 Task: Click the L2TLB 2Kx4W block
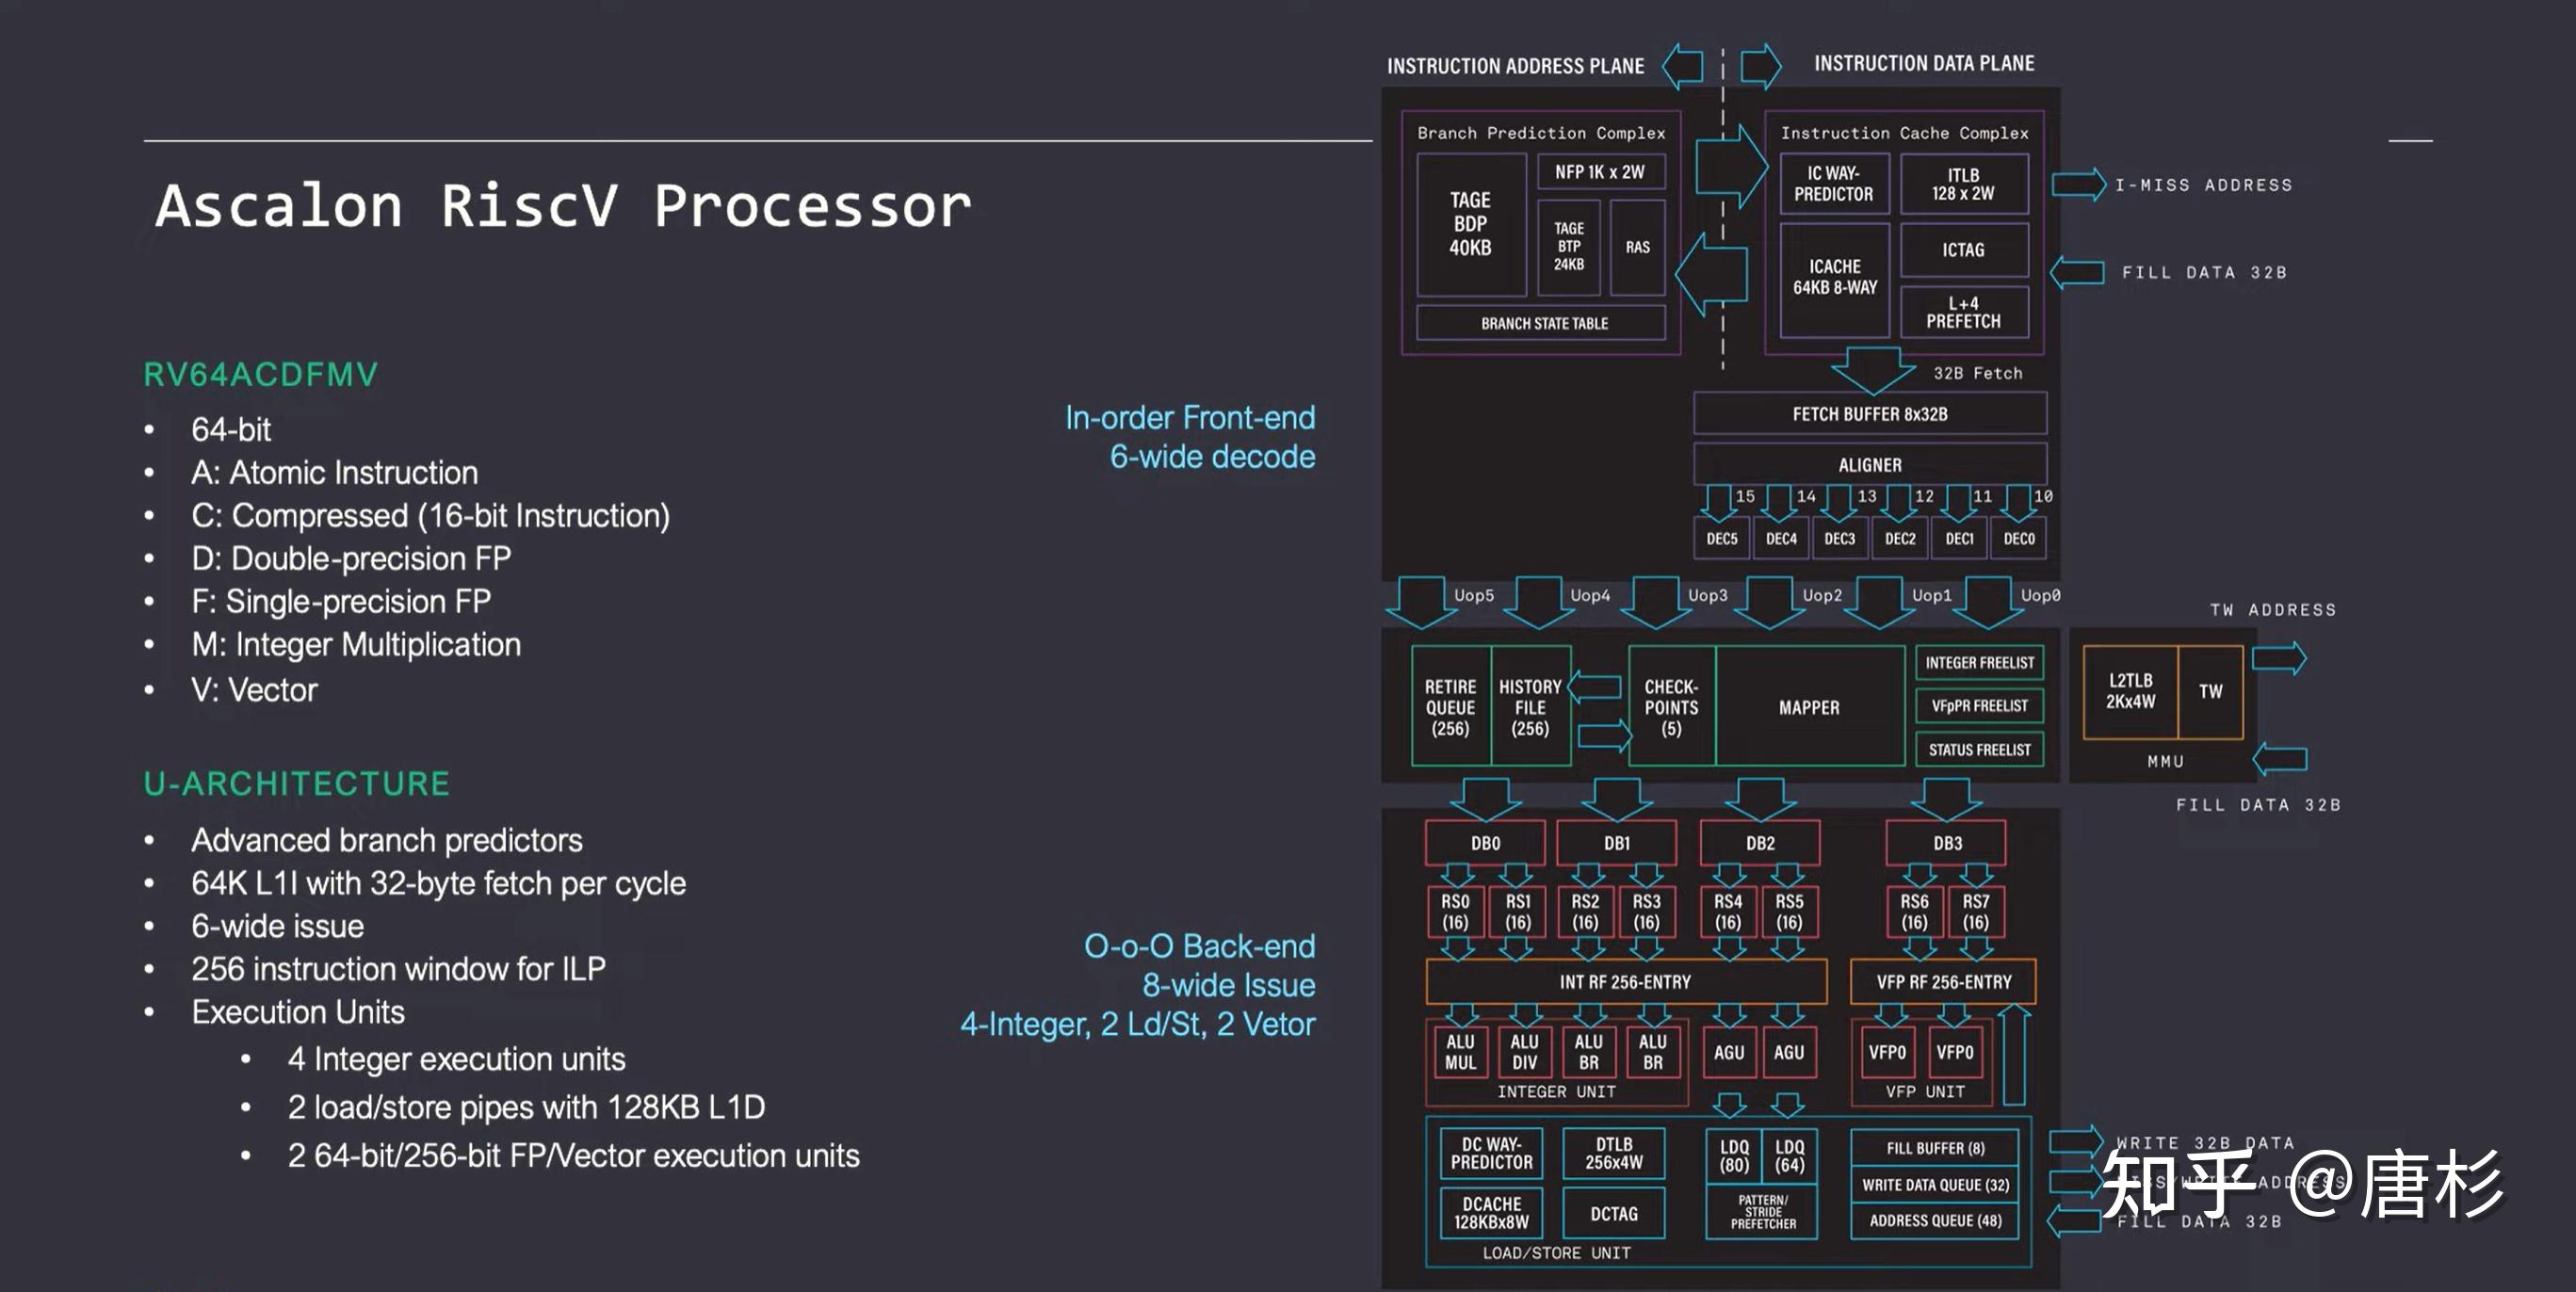pyautogui.click(x=2130, y=691)
